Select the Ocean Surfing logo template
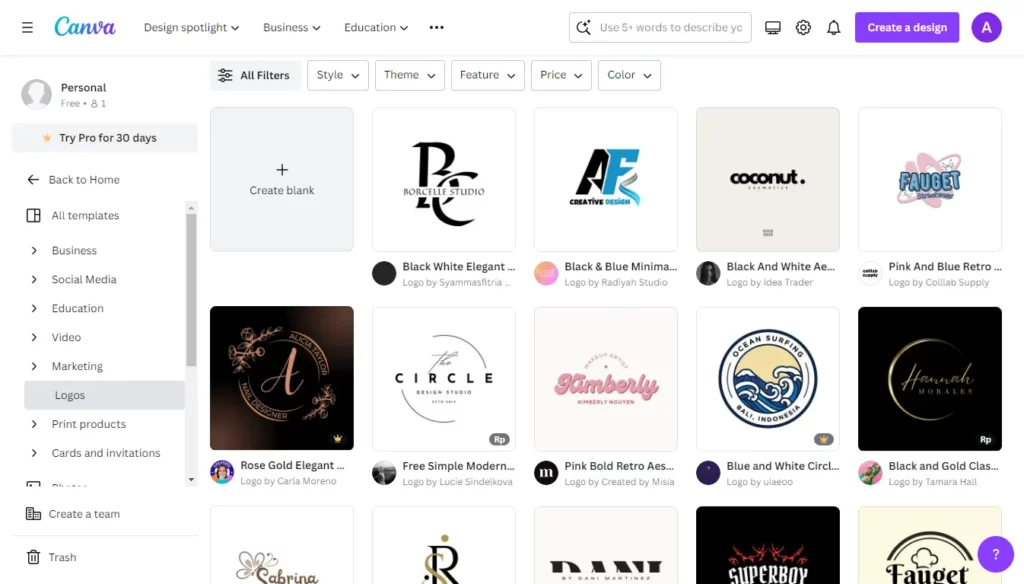This screenshot has width=1024, height=584. (x=767, y=378)
